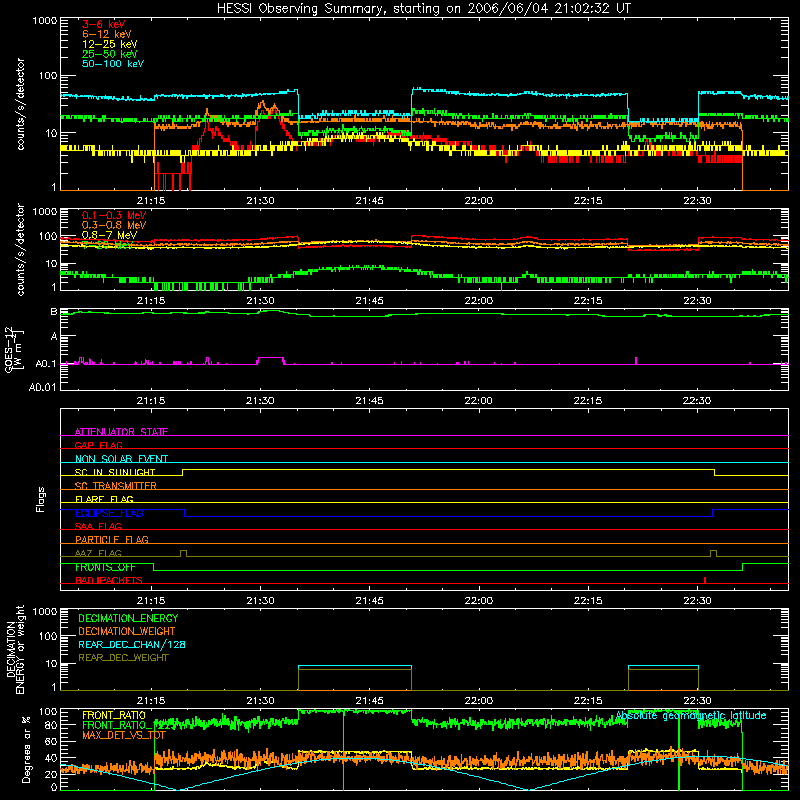Click 22:00 tick under the keV counts panel
The height and width of the screenshot is (800, 800).
point(479,200)
